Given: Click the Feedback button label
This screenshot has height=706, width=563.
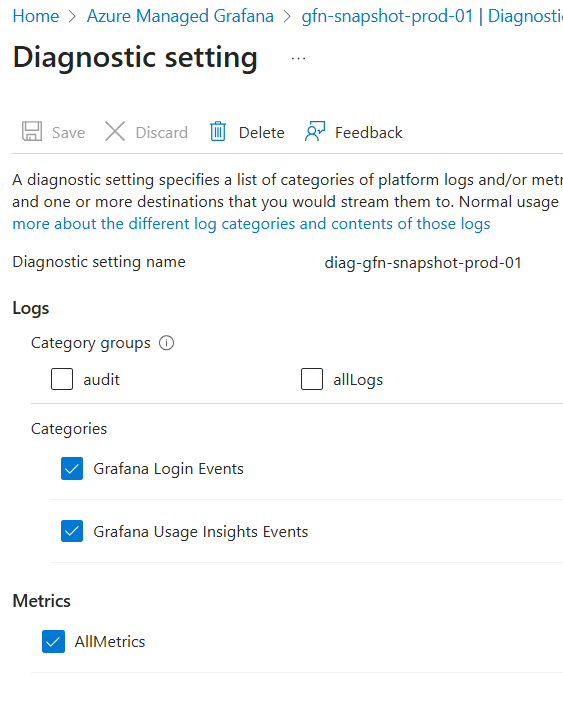Looking at the screenshot, I should click(x=368, y=132).
